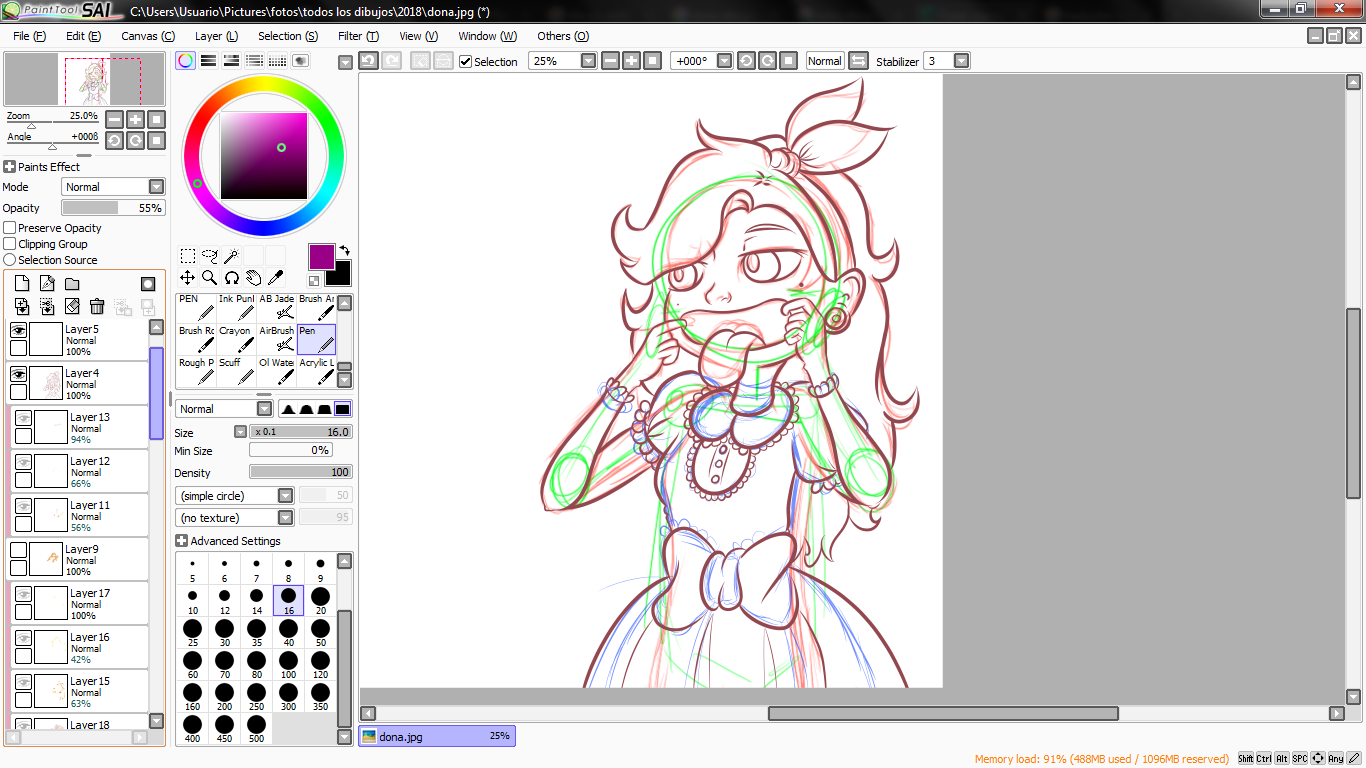1366x768 pixels.
Task: Clear the layer with the eraser icon
Action: (x=72, y=306)
